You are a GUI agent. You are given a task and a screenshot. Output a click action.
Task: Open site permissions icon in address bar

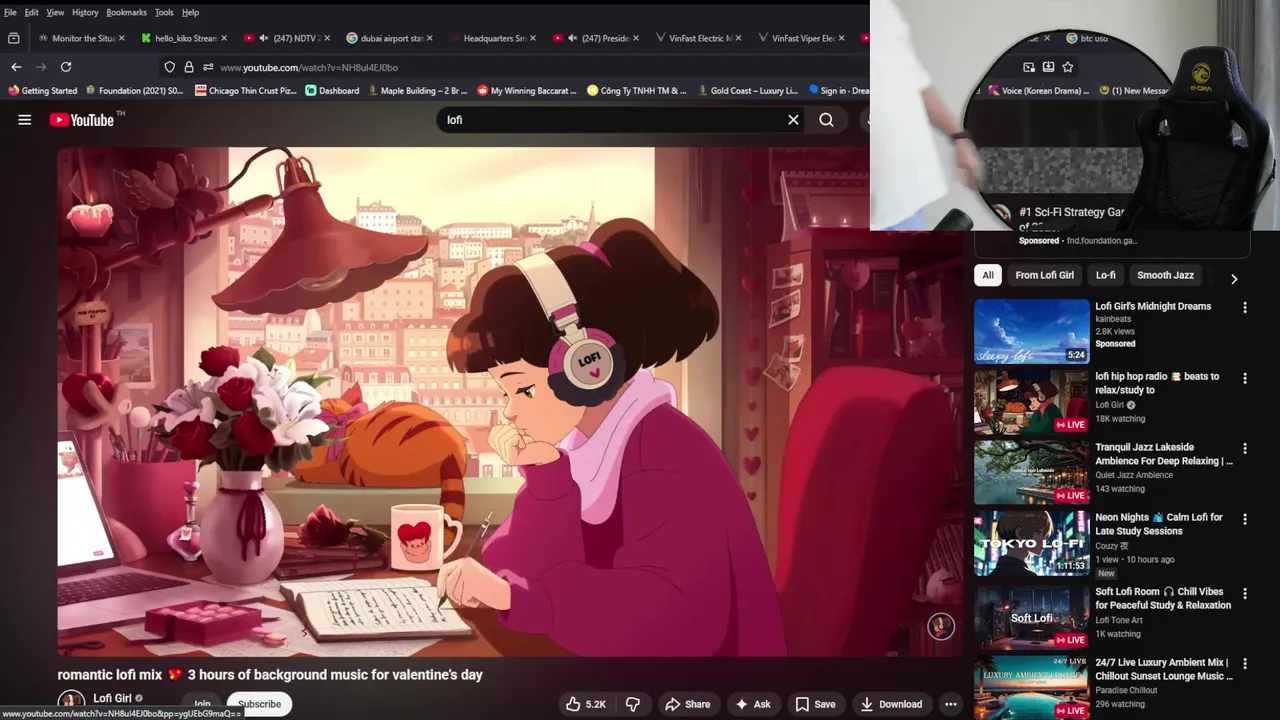[x=208, y=67]
